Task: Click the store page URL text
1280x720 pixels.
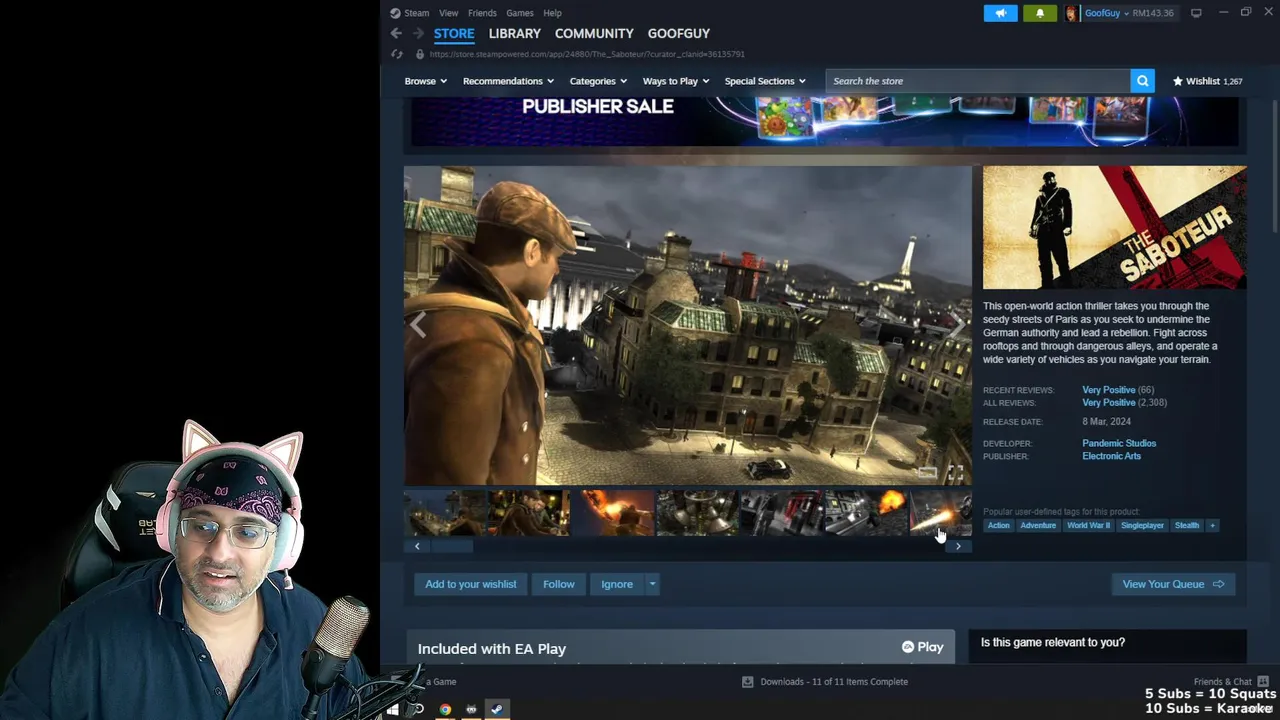Action: tap(587, 54)
